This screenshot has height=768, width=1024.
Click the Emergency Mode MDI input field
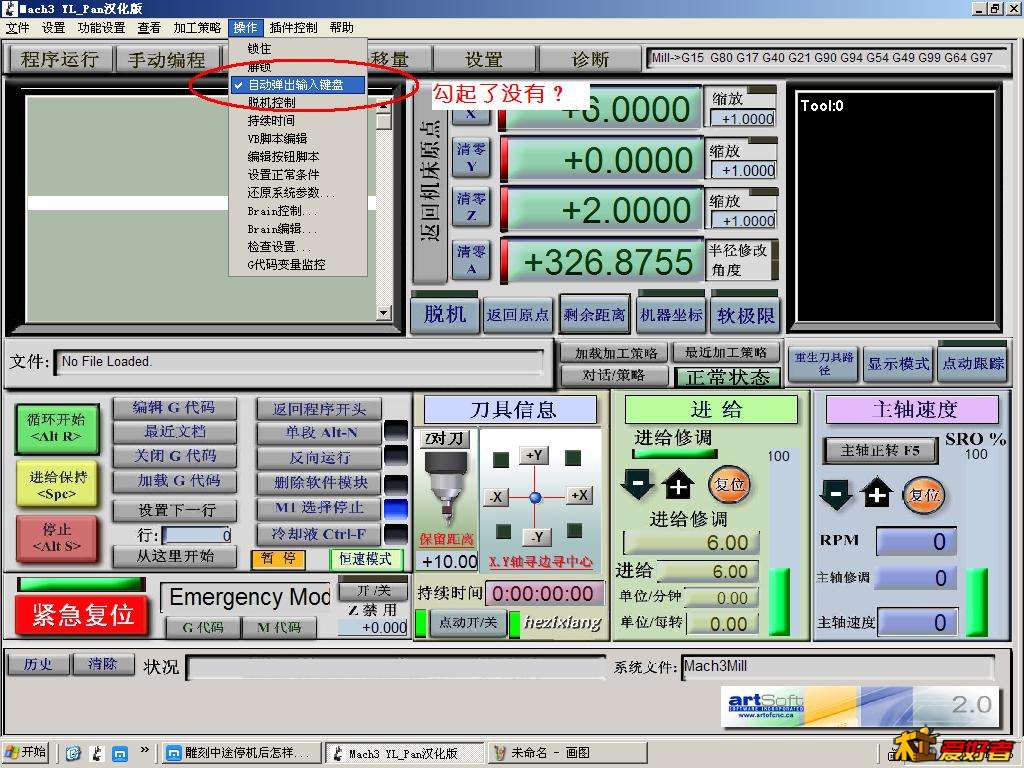point(246,597)
